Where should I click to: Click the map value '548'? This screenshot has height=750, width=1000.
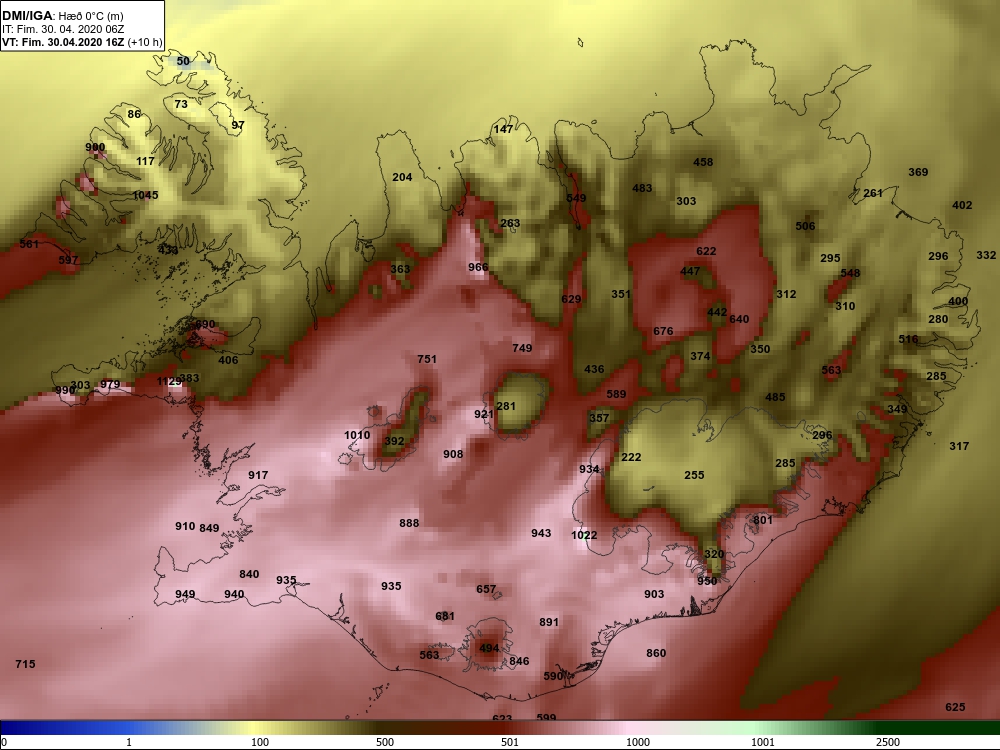point(850,273)
